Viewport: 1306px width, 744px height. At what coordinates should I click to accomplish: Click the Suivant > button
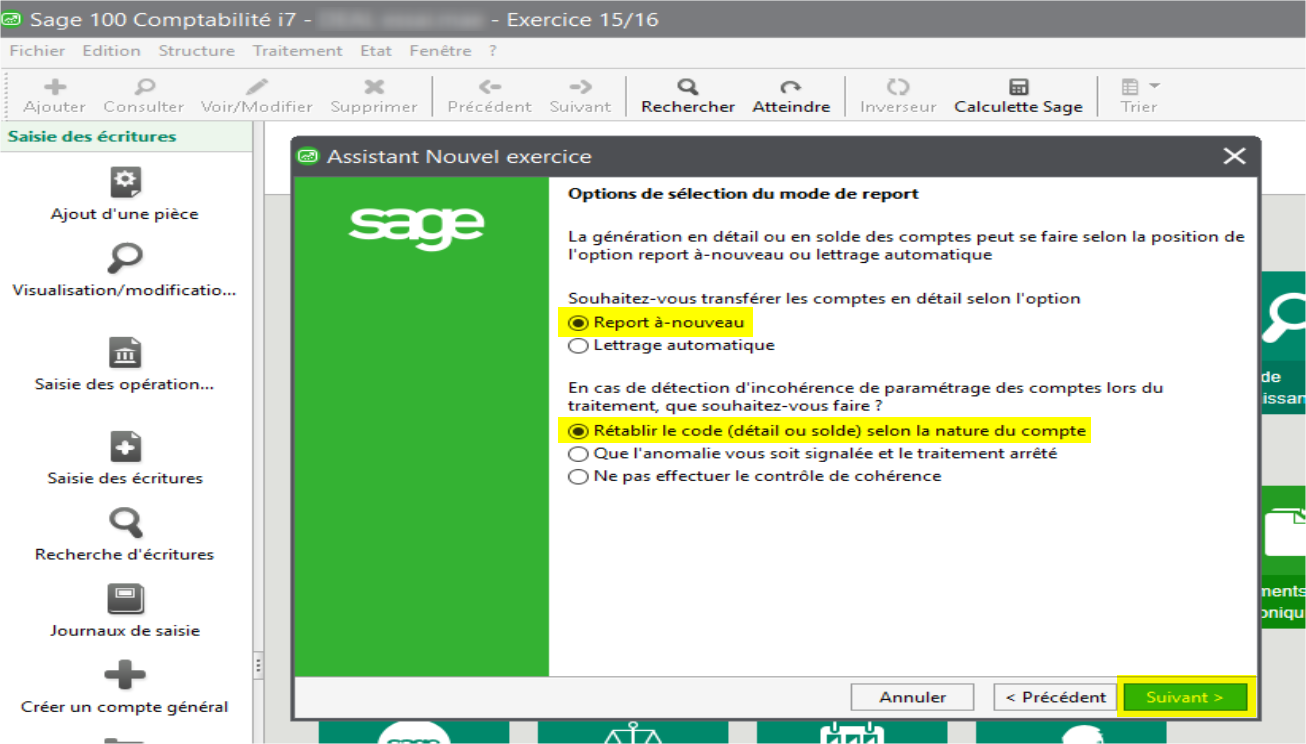1185,697
